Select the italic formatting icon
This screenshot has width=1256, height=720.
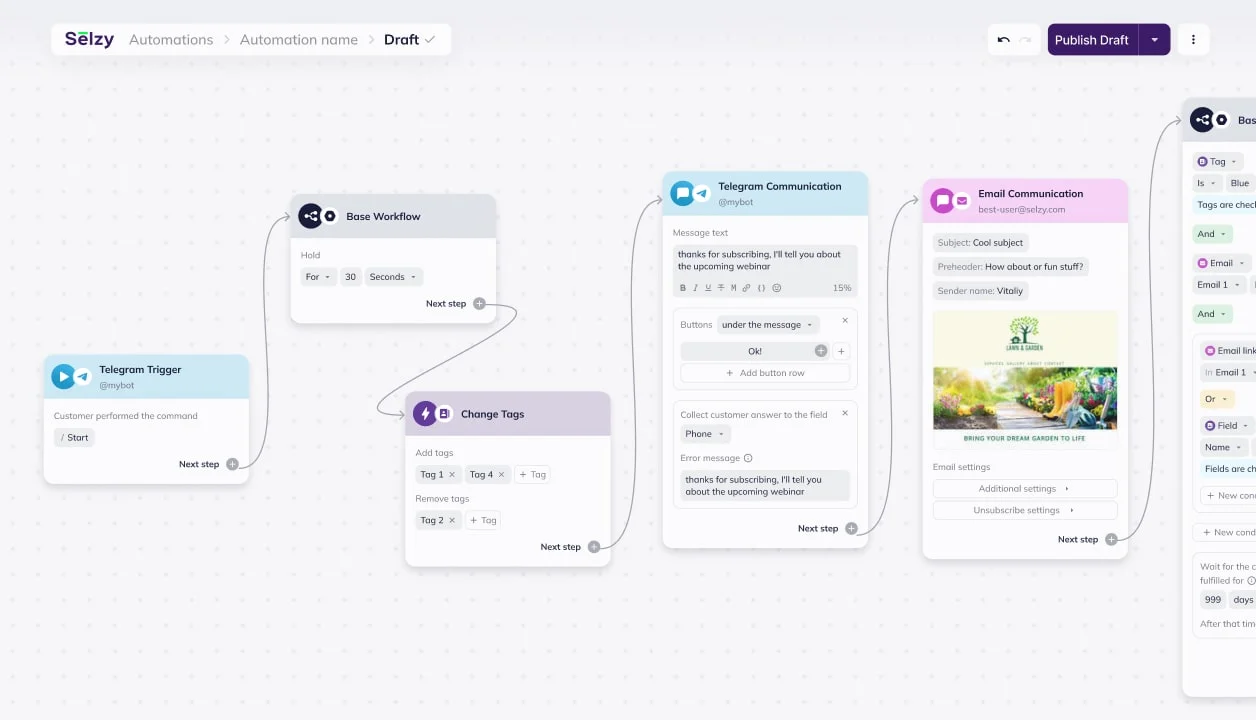coord(696,288)
